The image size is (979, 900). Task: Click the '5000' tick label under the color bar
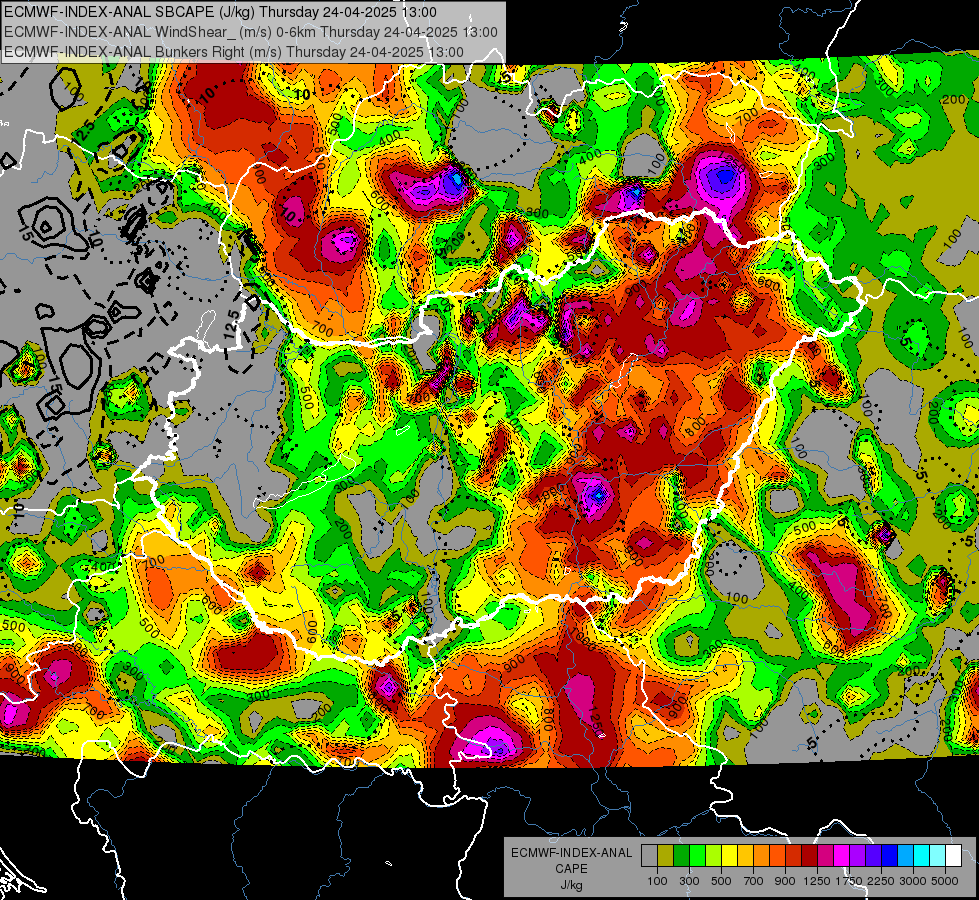click(945, 881)
